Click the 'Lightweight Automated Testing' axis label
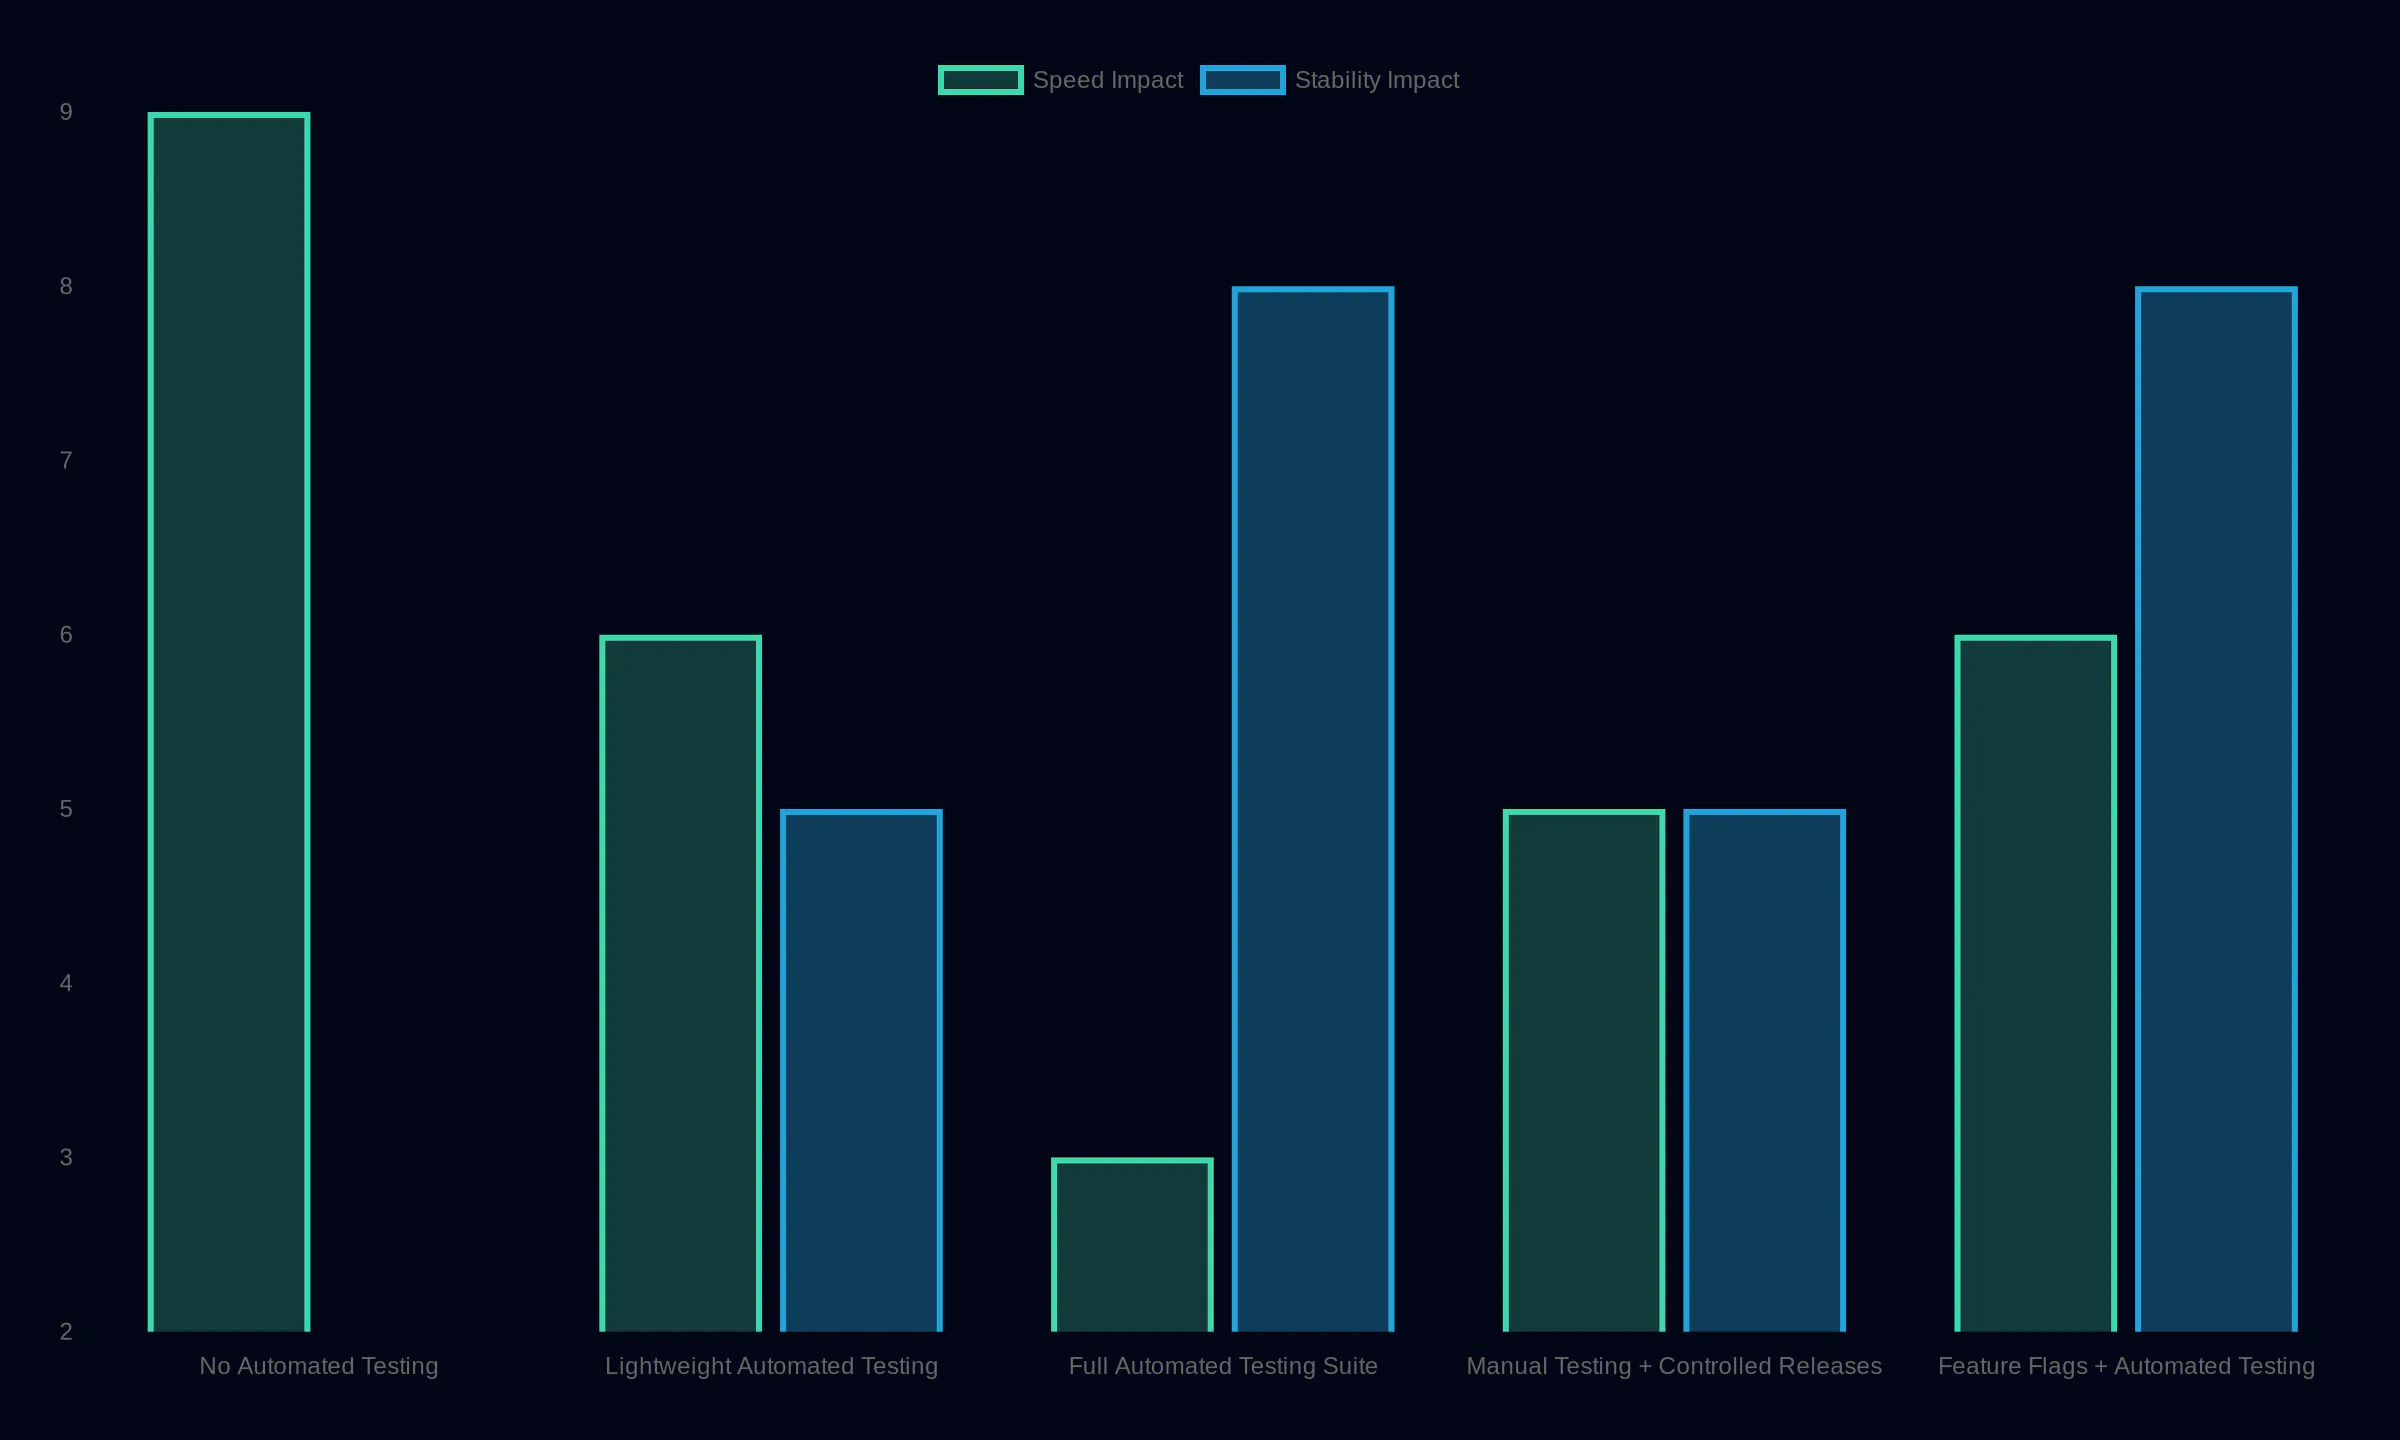The height and width of the screenshot is (1440, 2400). 771,1366
